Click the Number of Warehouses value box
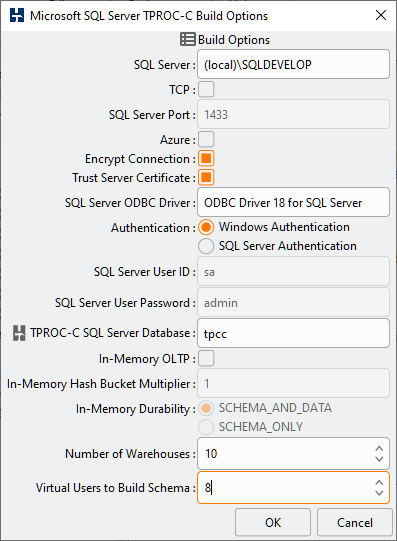Image resolution: width=397 pixels, height=541 pixels. tap(293, 454)
